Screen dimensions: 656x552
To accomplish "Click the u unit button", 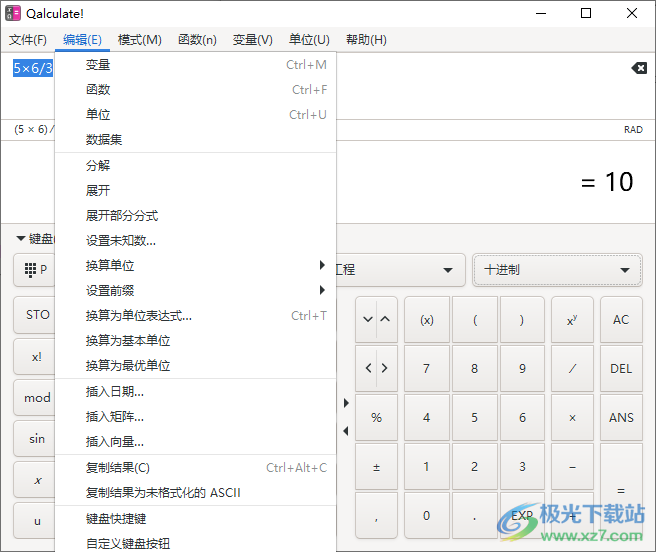I will 35,521.
